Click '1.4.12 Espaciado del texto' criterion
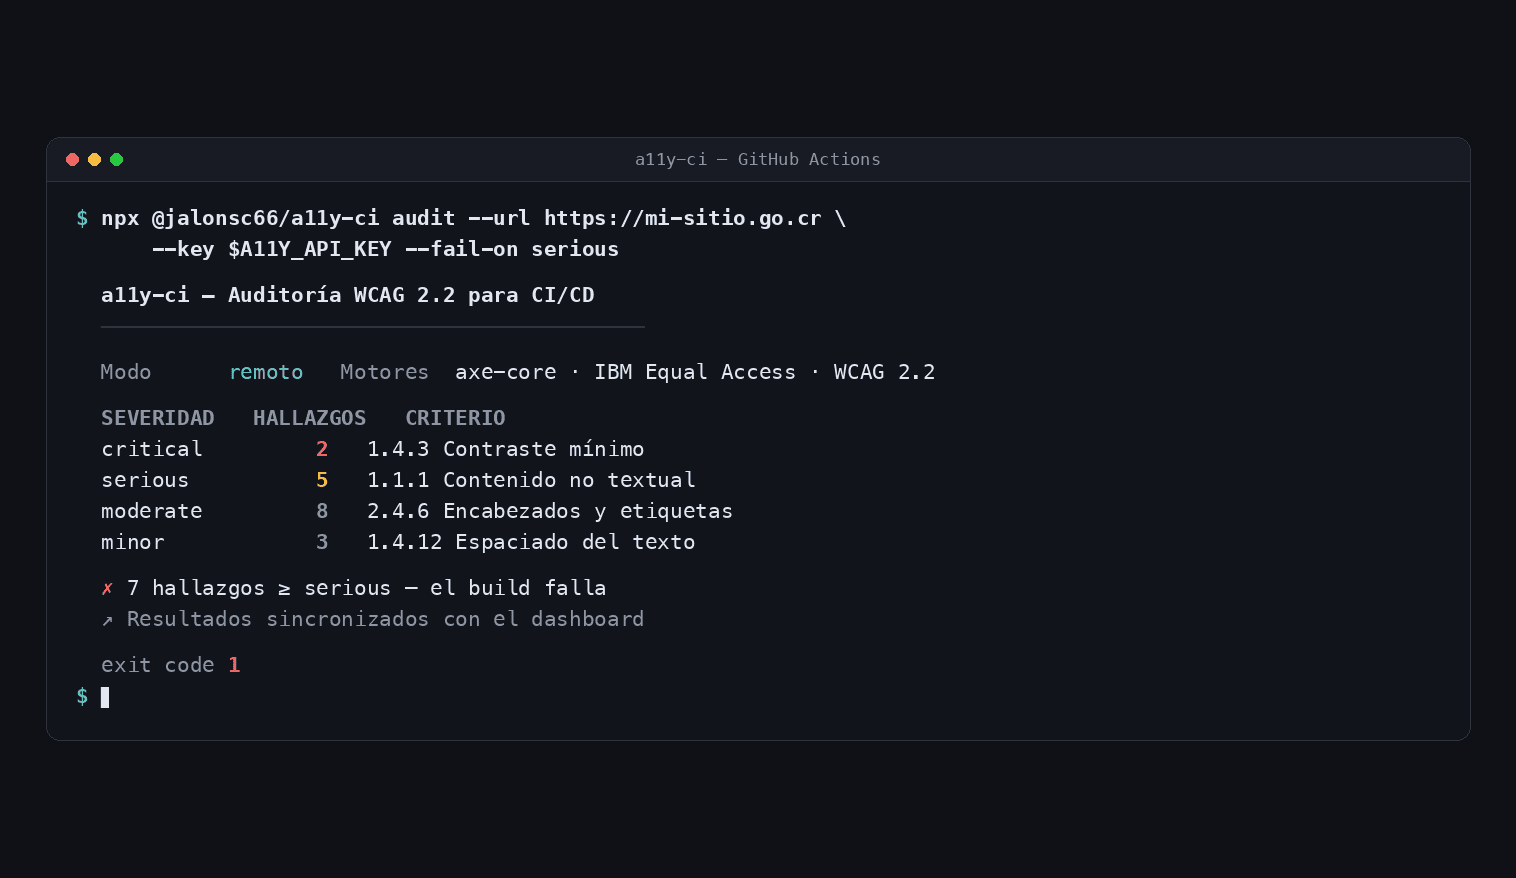This screenshot has width=1516, height=878. pyautogui.click(x=531, y=542)
